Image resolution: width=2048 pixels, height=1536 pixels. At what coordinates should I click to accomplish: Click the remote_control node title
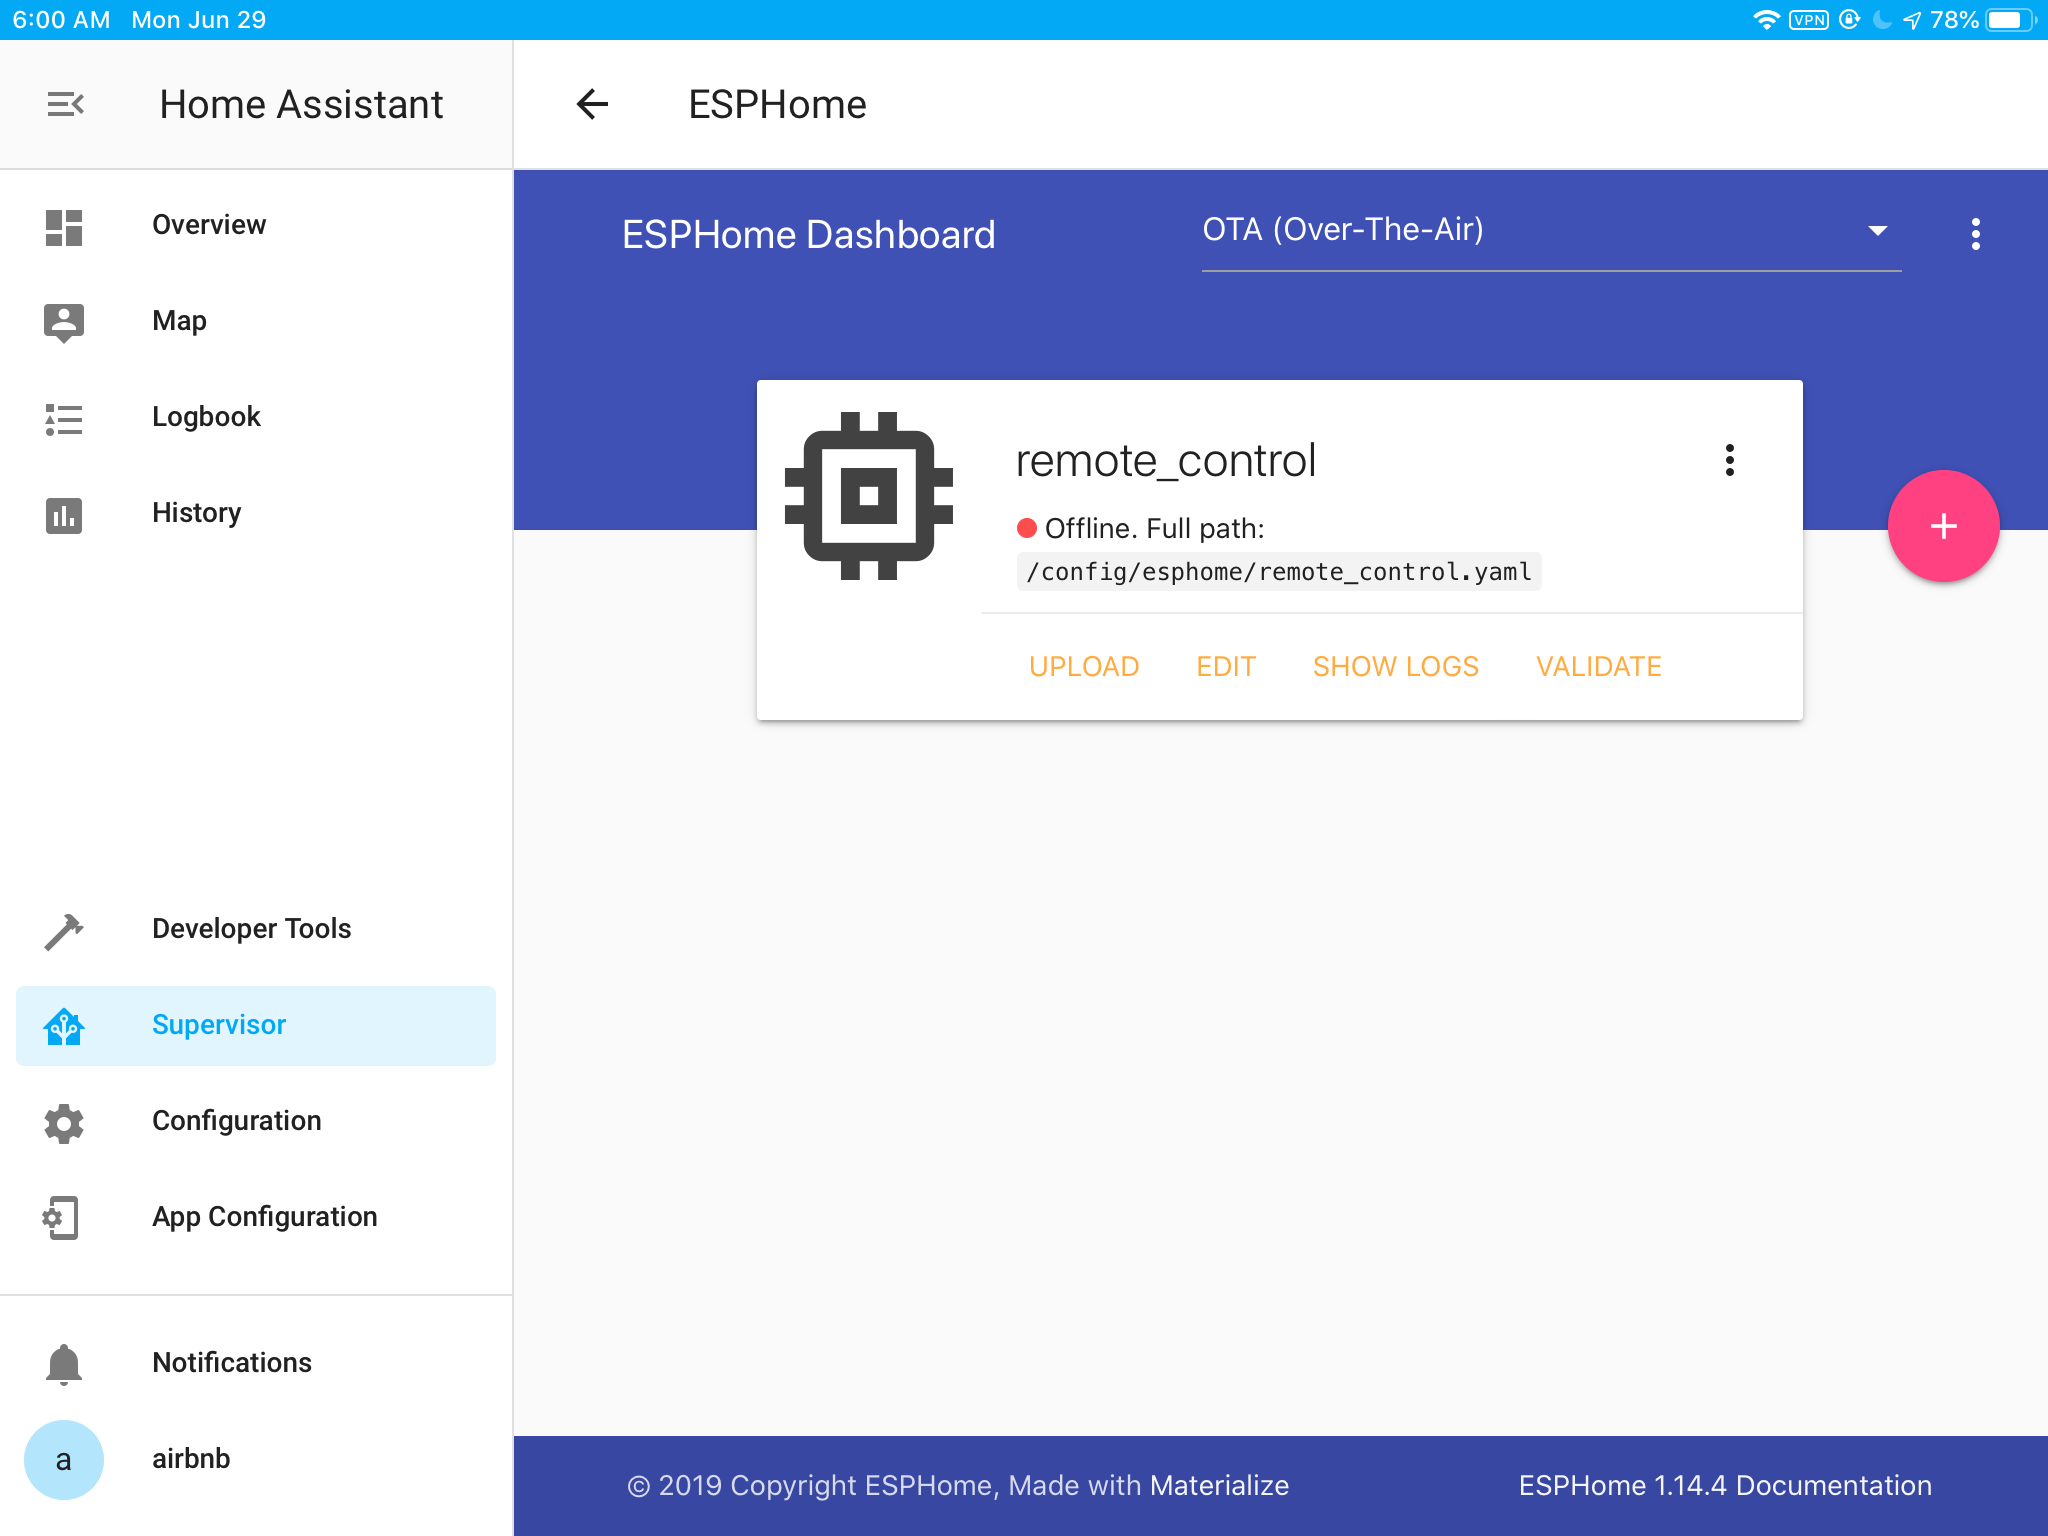[x=1166, y=462]
